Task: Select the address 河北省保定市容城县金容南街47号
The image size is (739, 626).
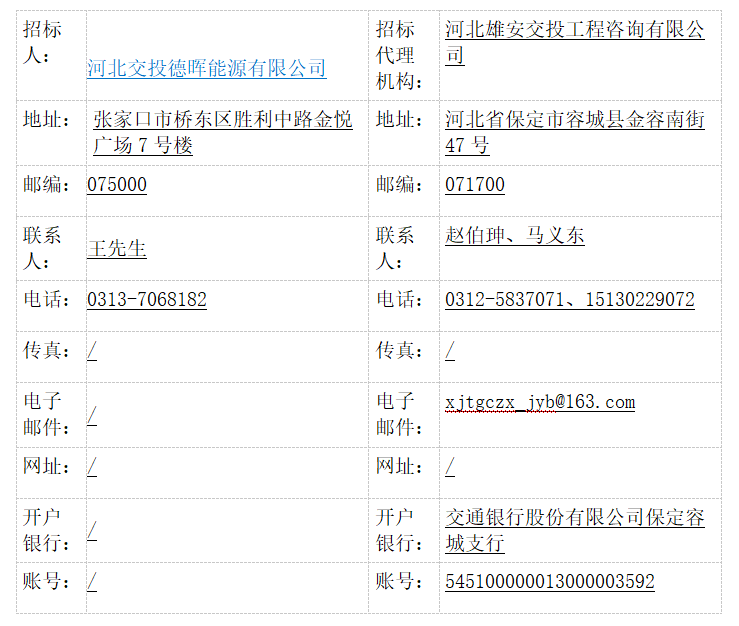Action: pos(574,133)
